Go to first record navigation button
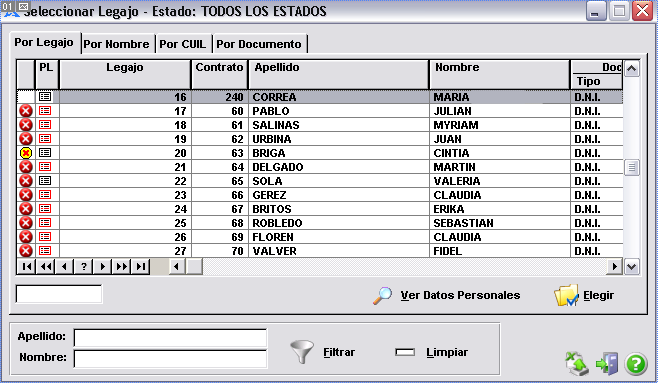This screenshot has width=658, height=383. [x=26, y=266]
